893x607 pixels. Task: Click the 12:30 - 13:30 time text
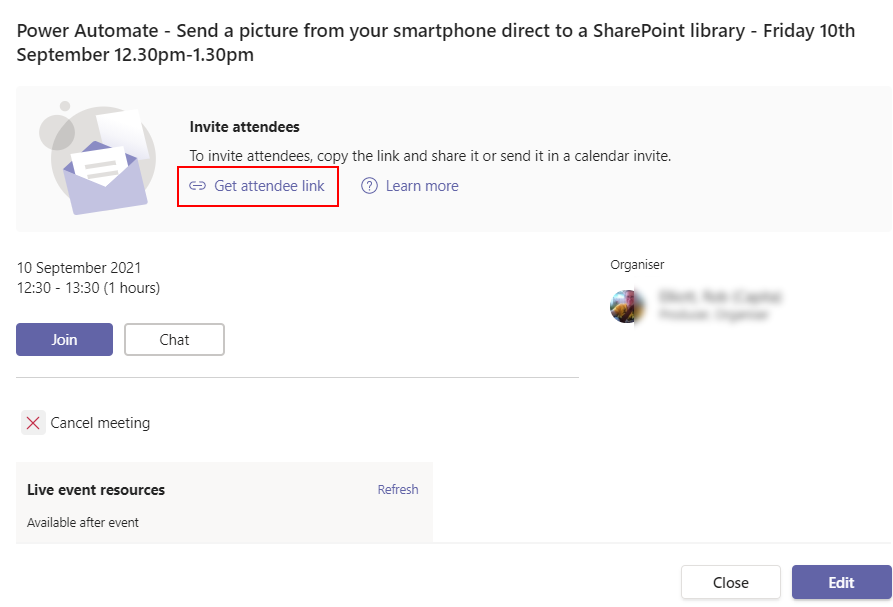click(88, 288)
